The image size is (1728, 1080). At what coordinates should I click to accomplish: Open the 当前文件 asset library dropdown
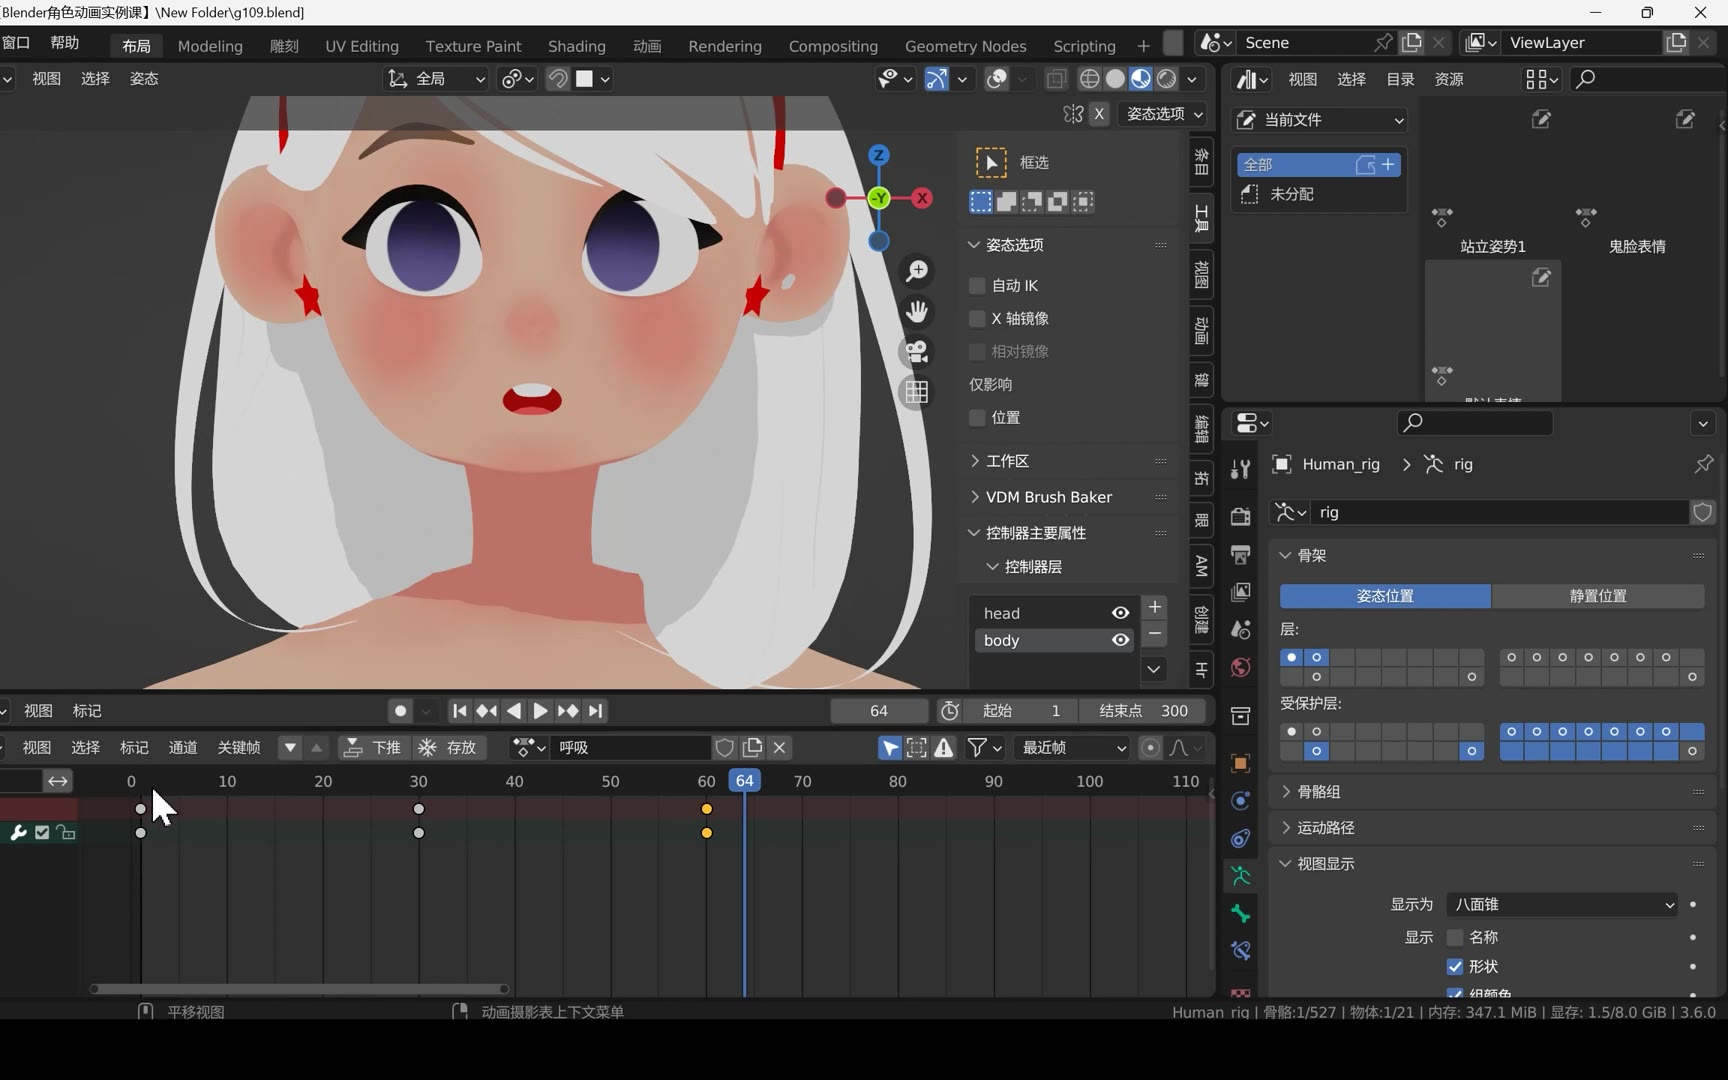pos(1320,120)
